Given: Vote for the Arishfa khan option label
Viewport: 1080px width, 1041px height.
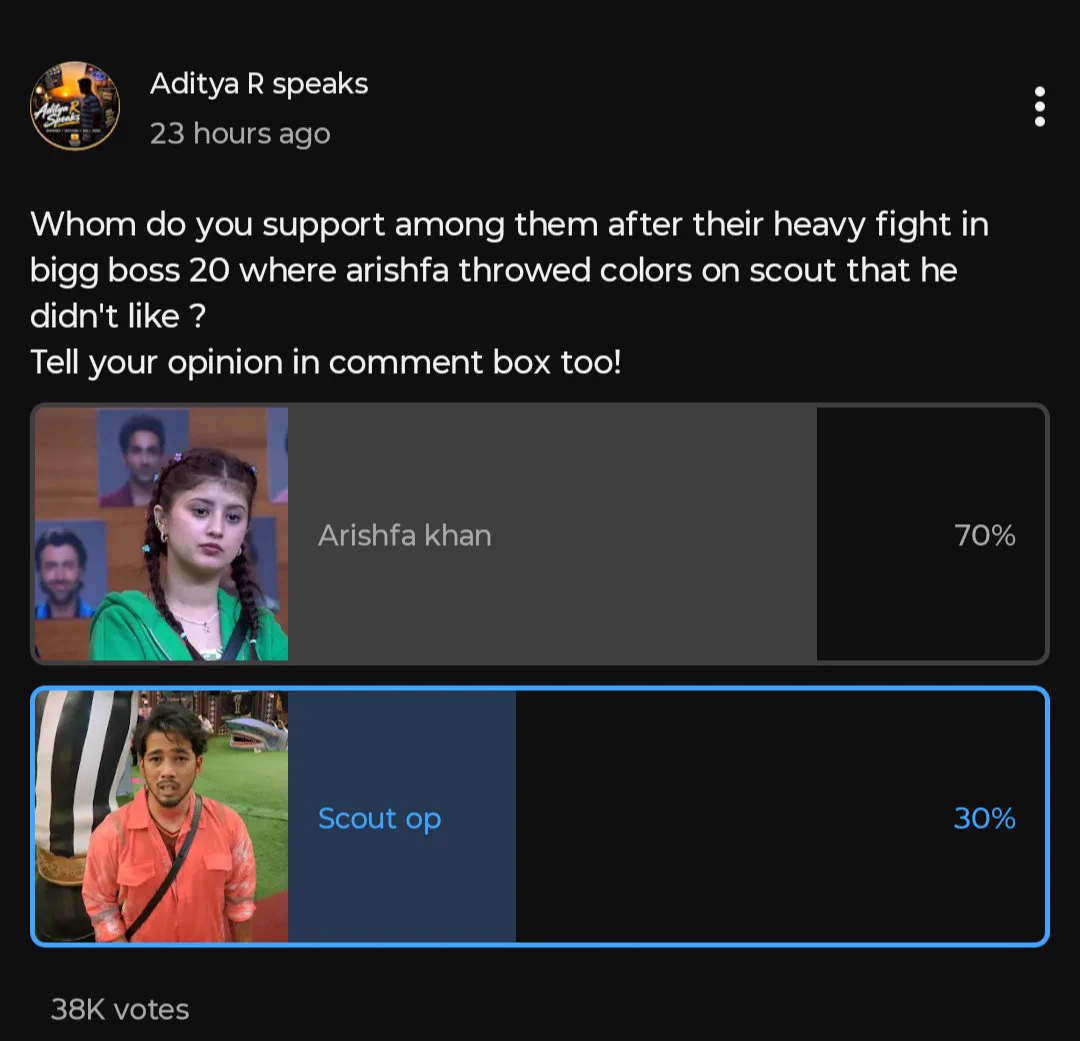Looking at the screenshot, I should tap(404, 535).
